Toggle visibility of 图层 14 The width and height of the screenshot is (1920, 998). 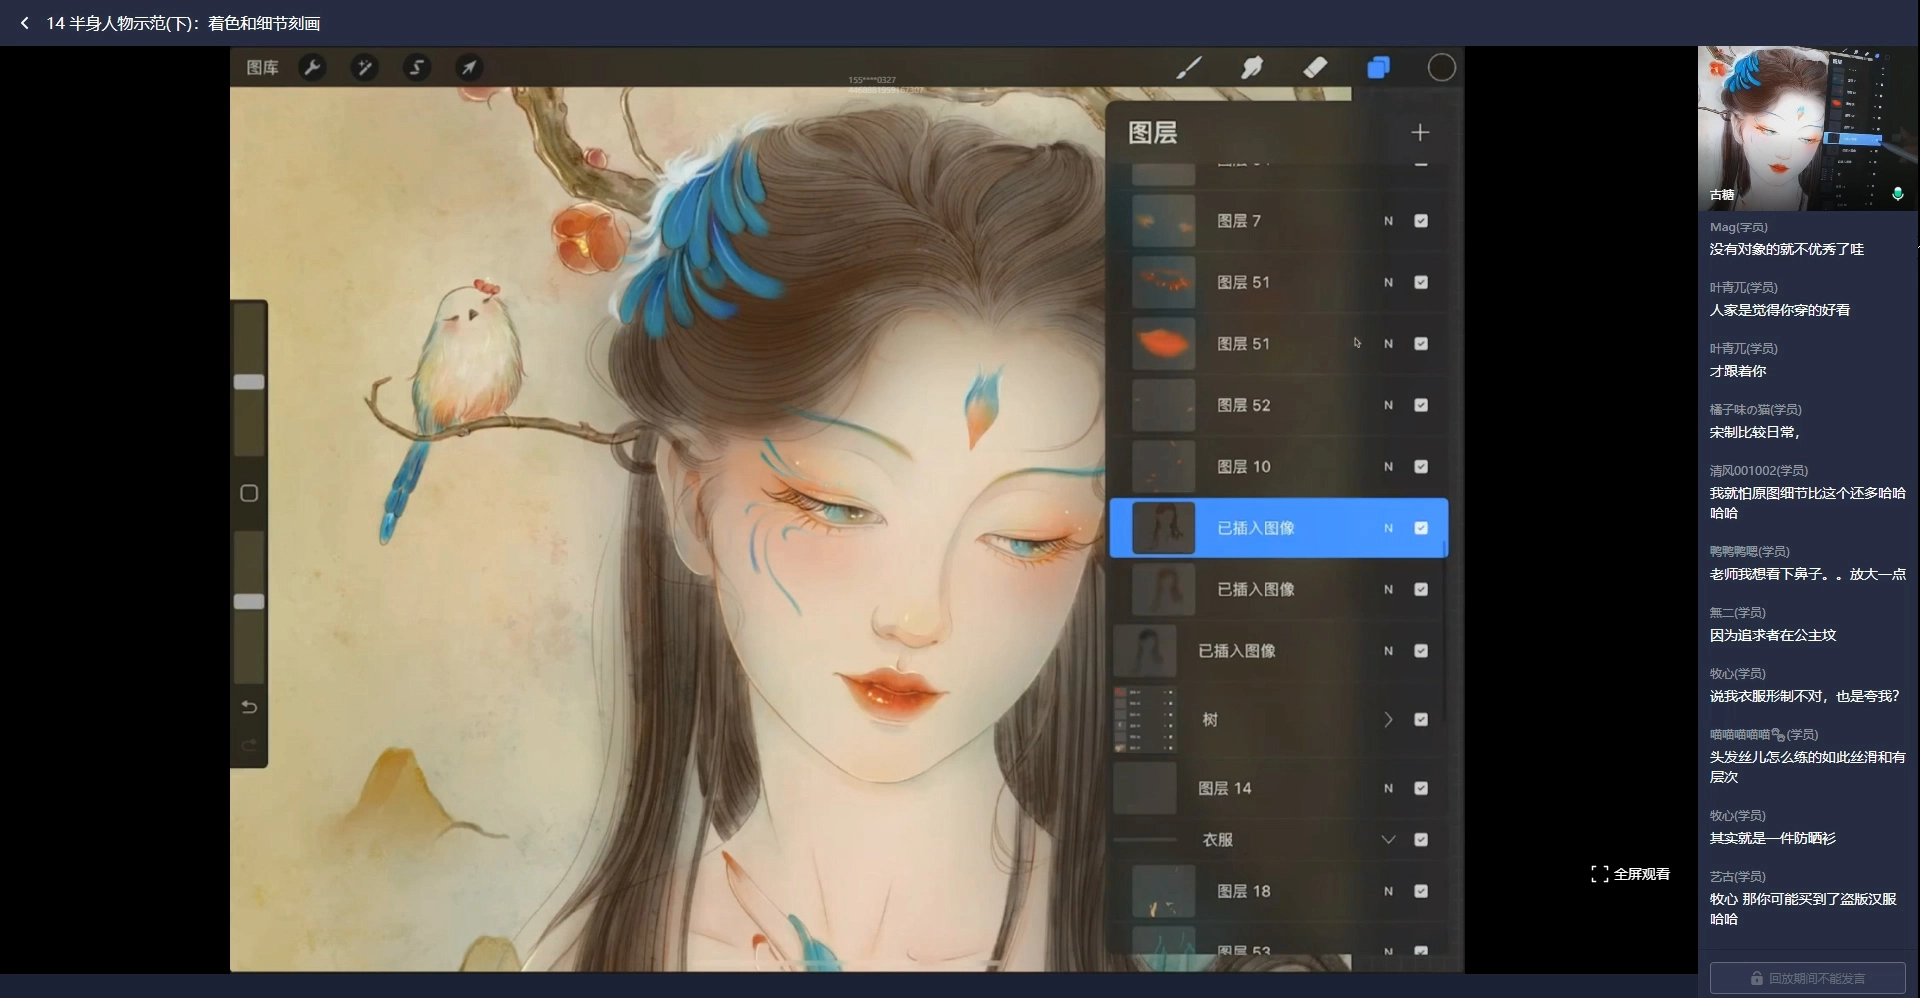pos(1421,788)
